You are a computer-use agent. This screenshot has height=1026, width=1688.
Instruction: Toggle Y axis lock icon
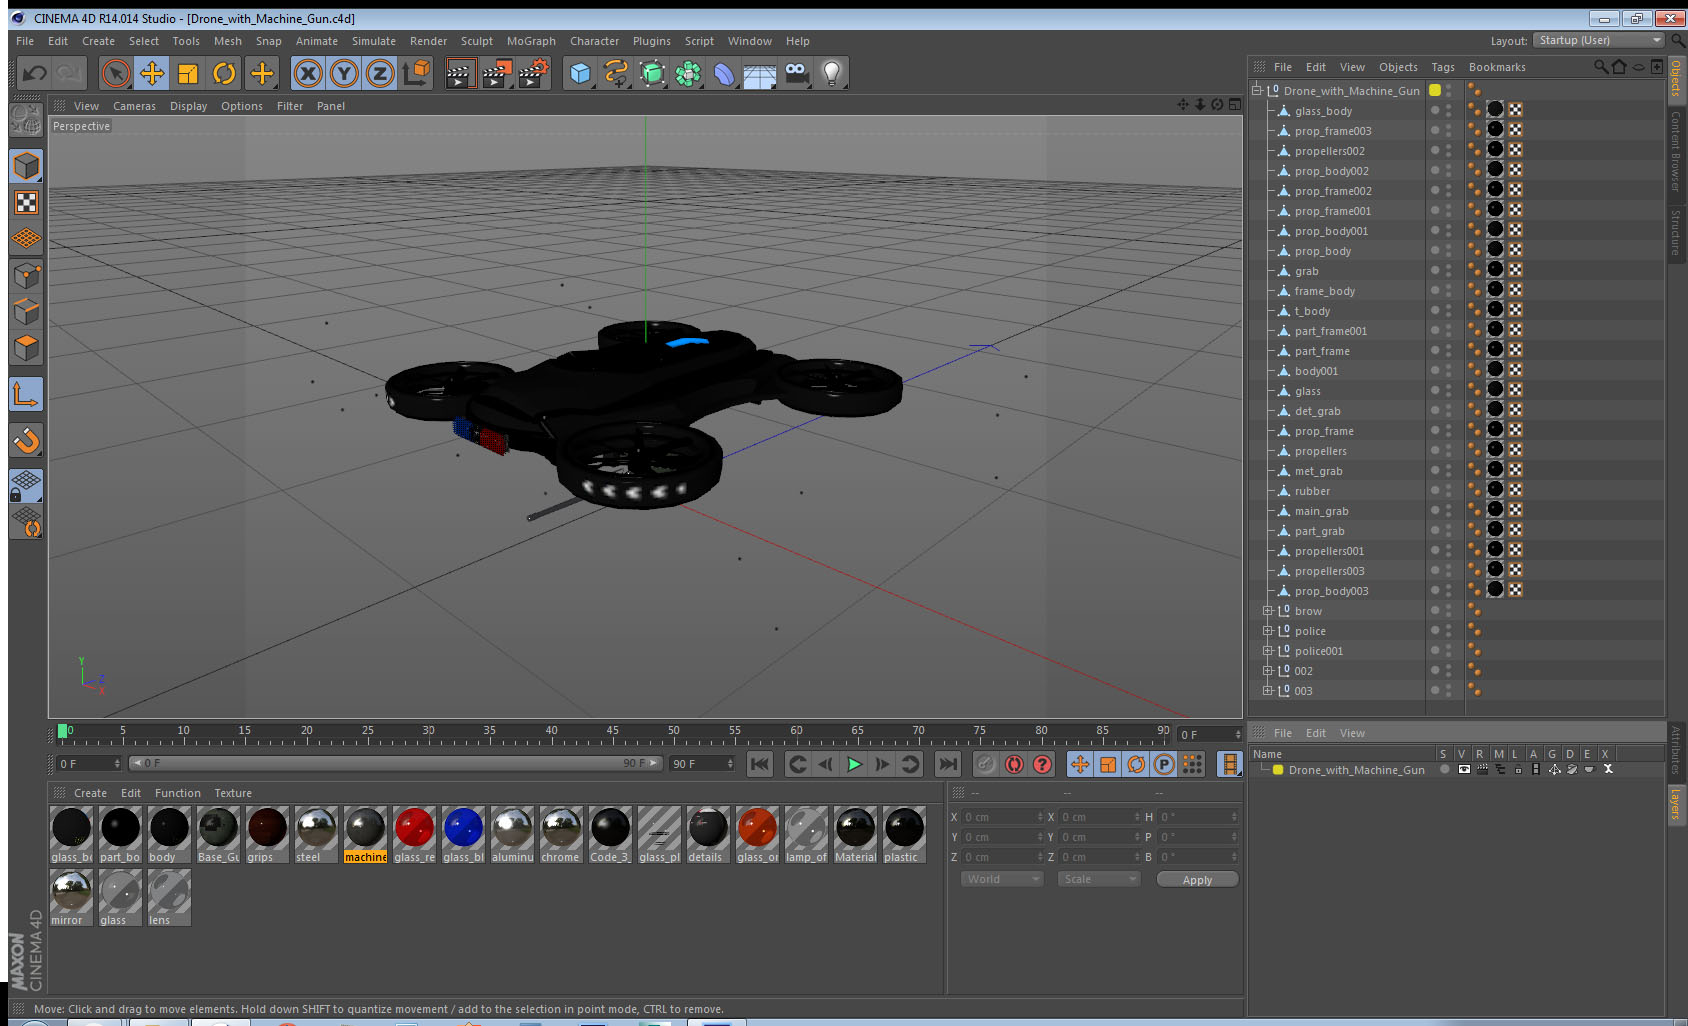[344, 73]
